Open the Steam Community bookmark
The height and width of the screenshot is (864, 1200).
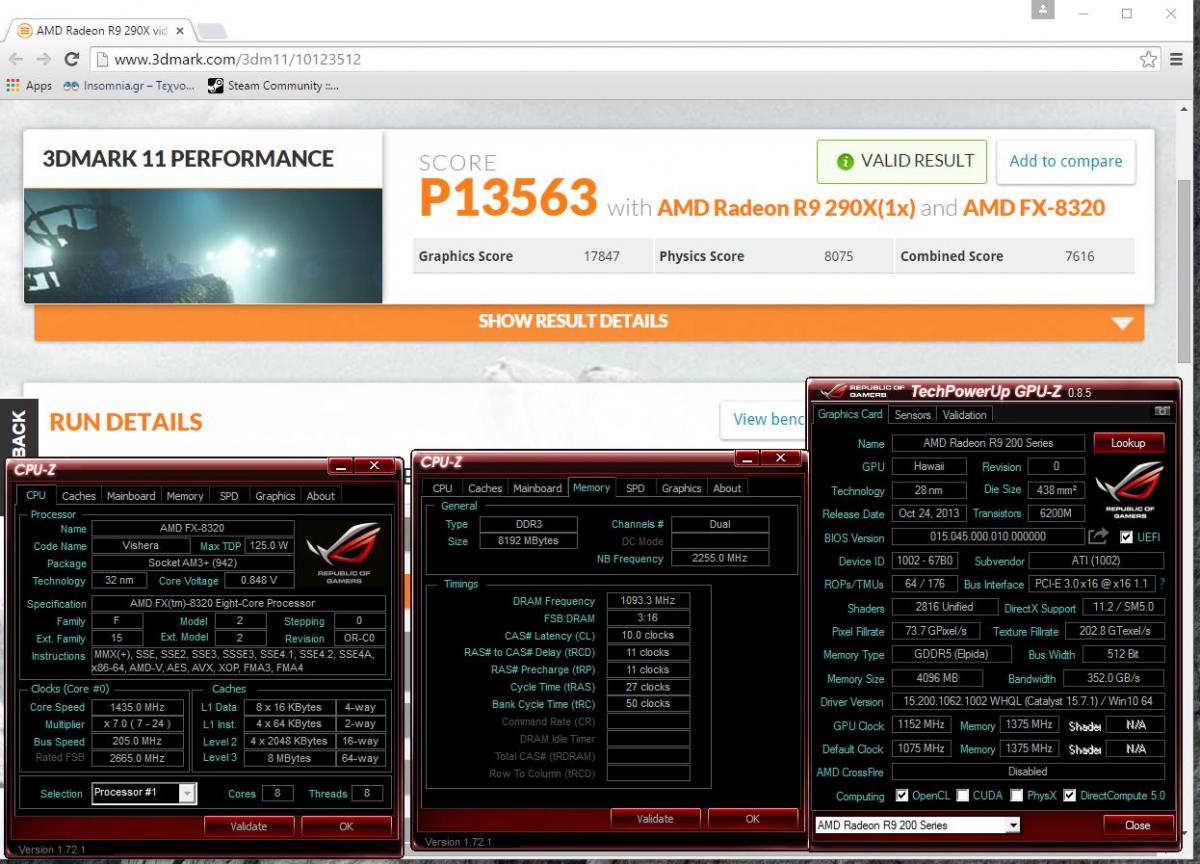[273, 86]
